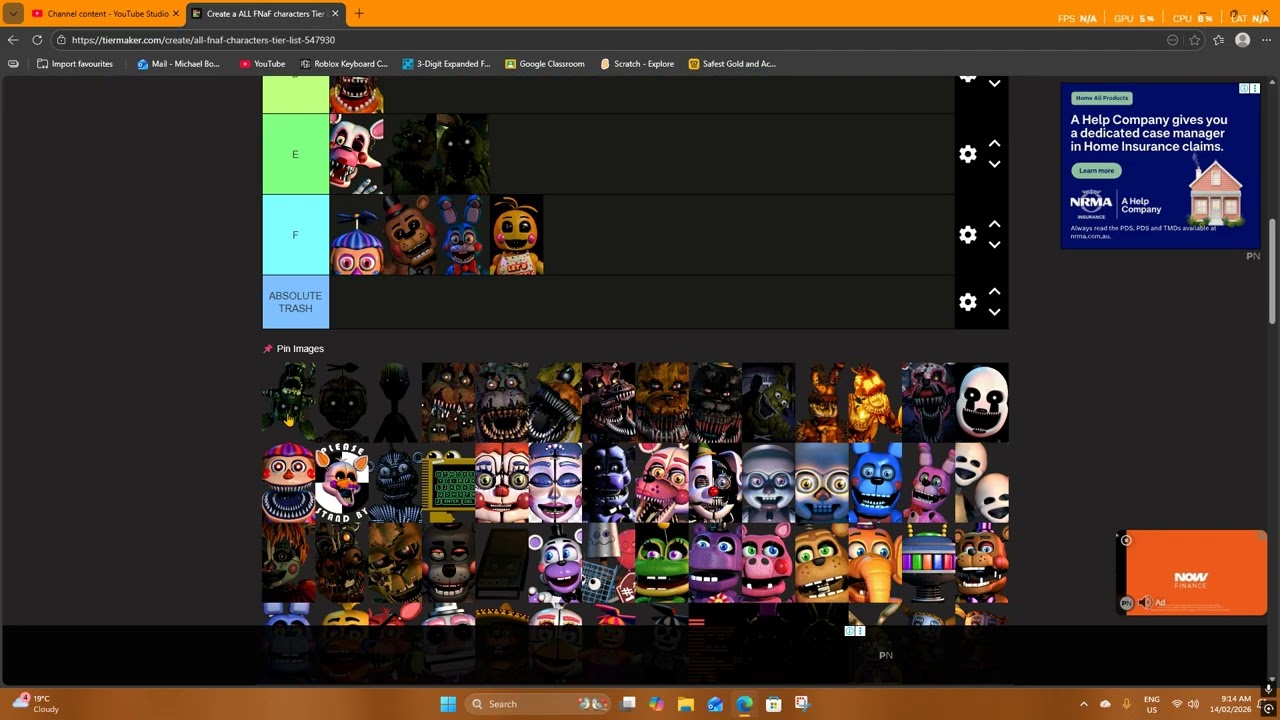Pick the Mr. Hippo character image
This screenshot has width=1280, height=720.
[715, 563]
